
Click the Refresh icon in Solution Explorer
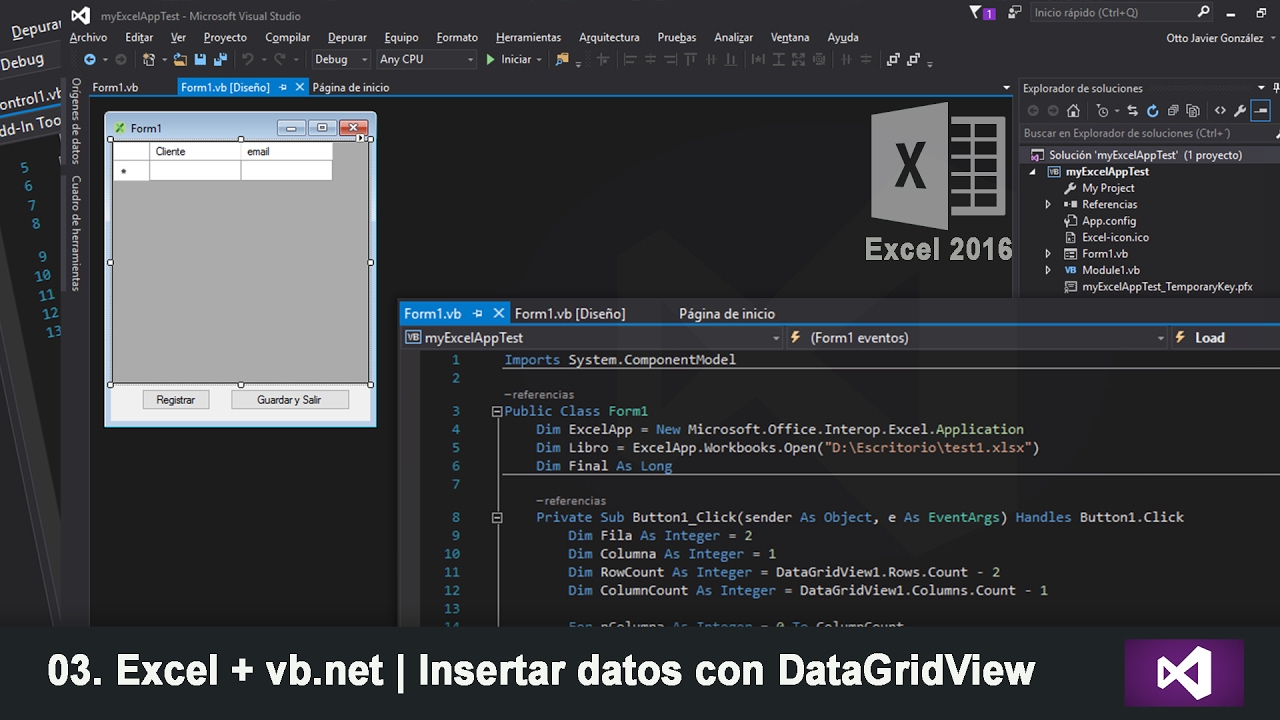1152,111
